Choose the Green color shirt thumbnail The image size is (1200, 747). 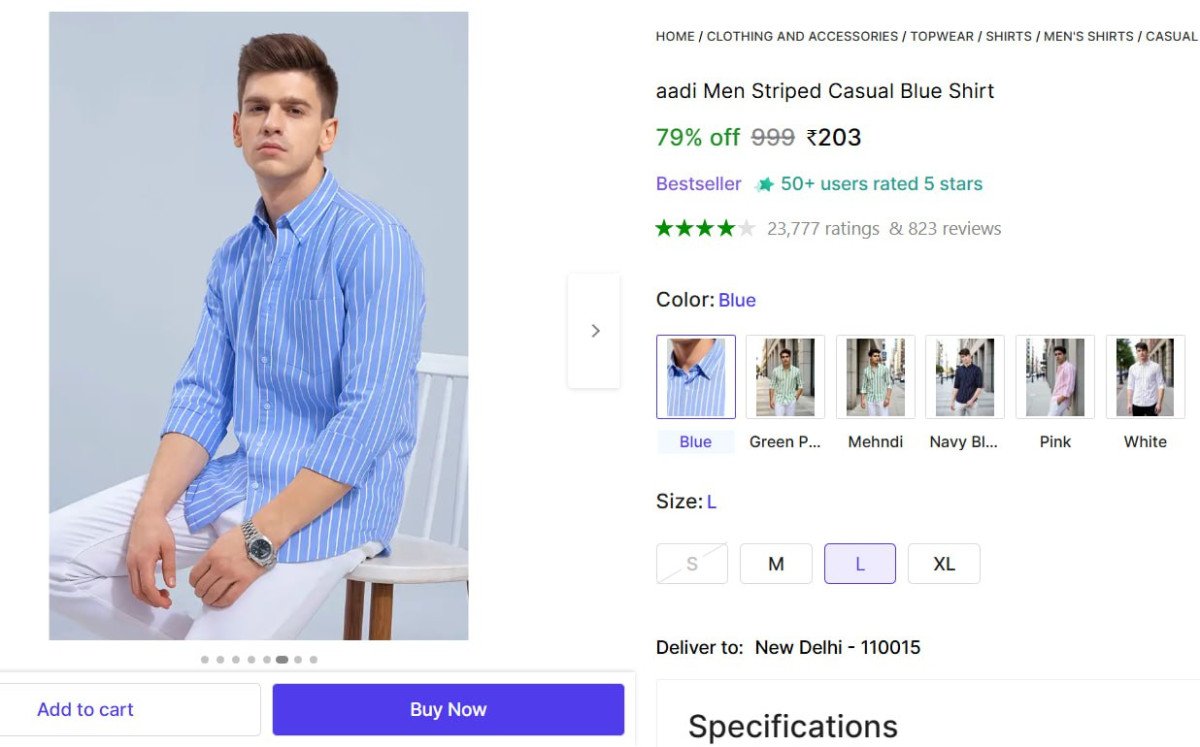(785, 377)
